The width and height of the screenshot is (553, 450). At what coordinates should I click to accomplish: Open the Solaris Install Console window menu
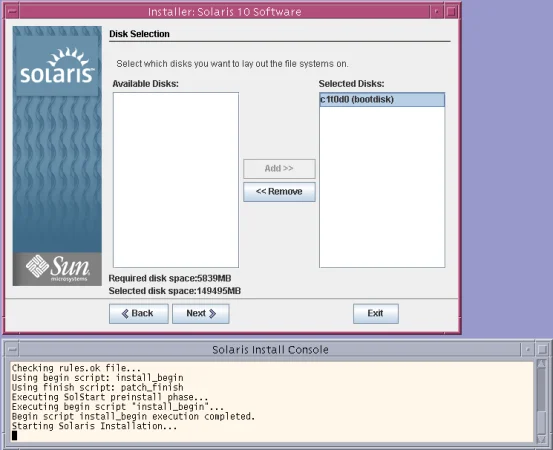click(13, 349)
